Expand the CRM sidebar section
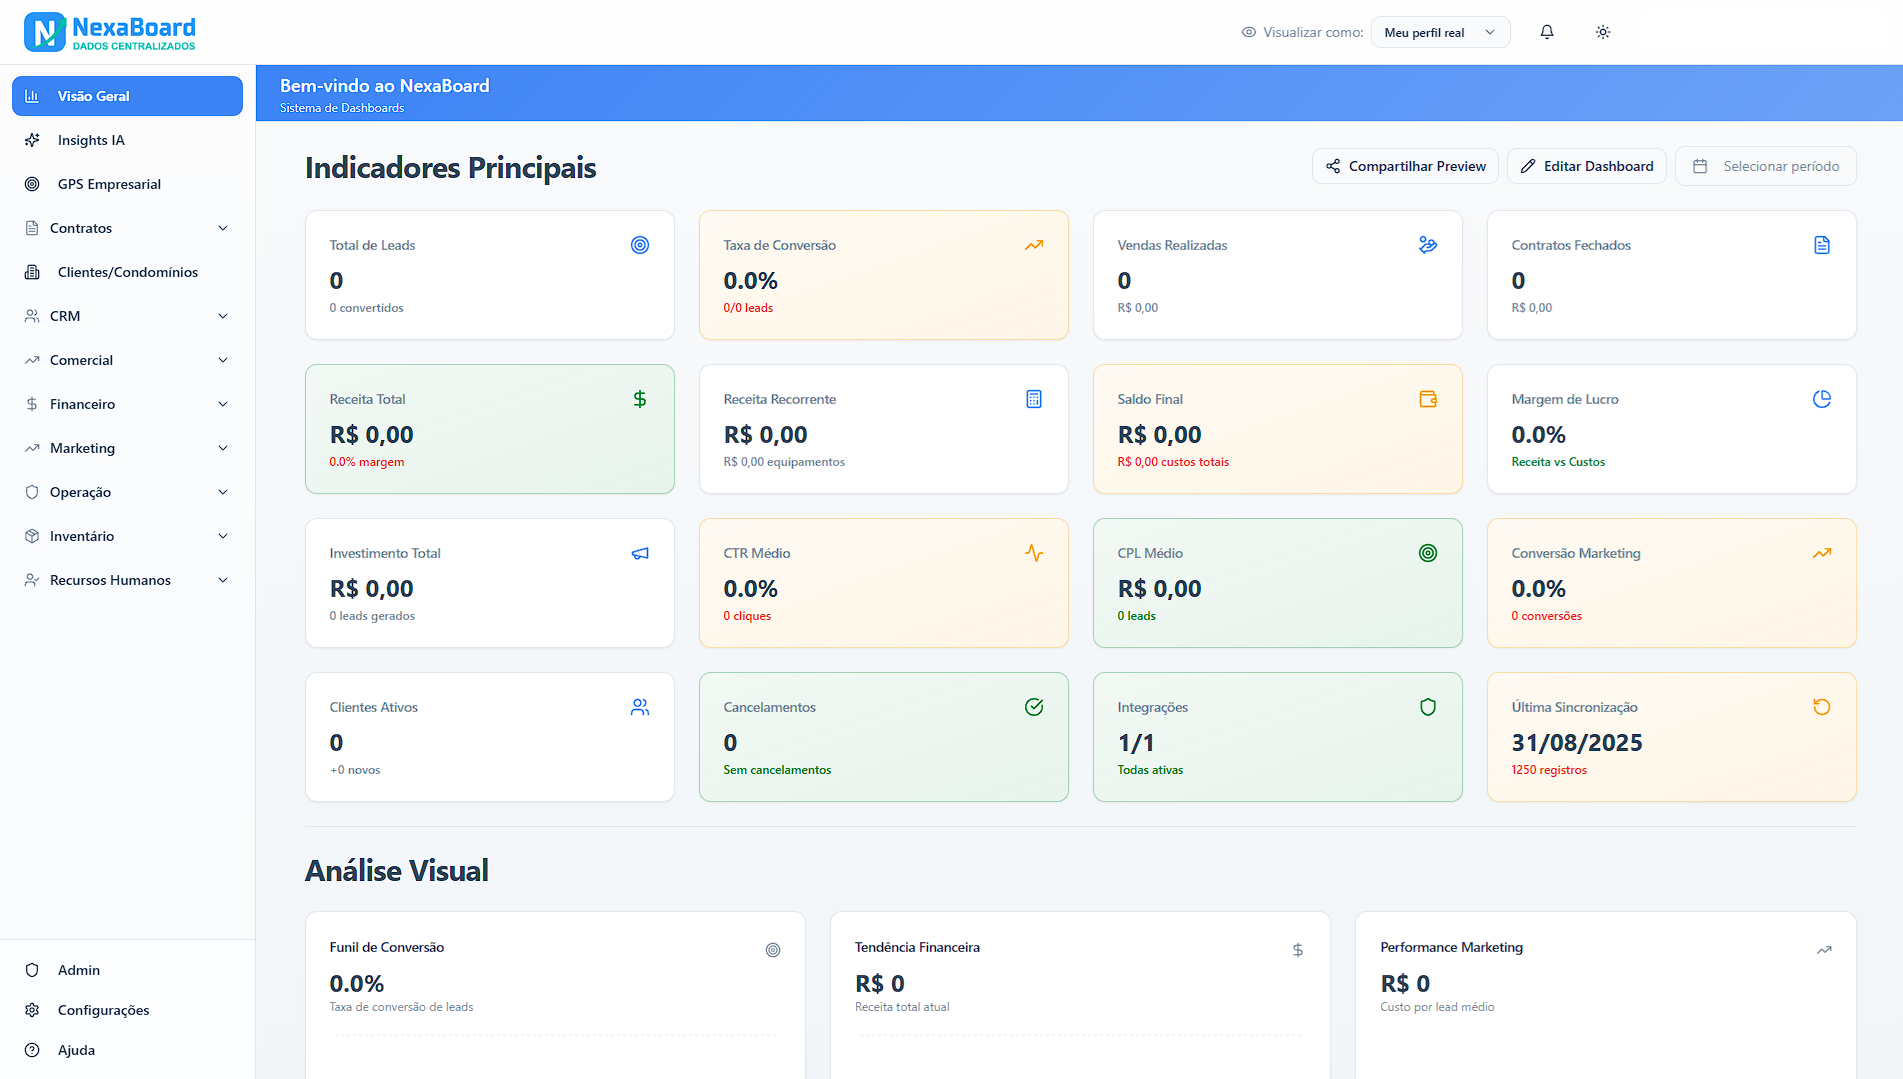1903x1079 pixels. pos(127,316)
